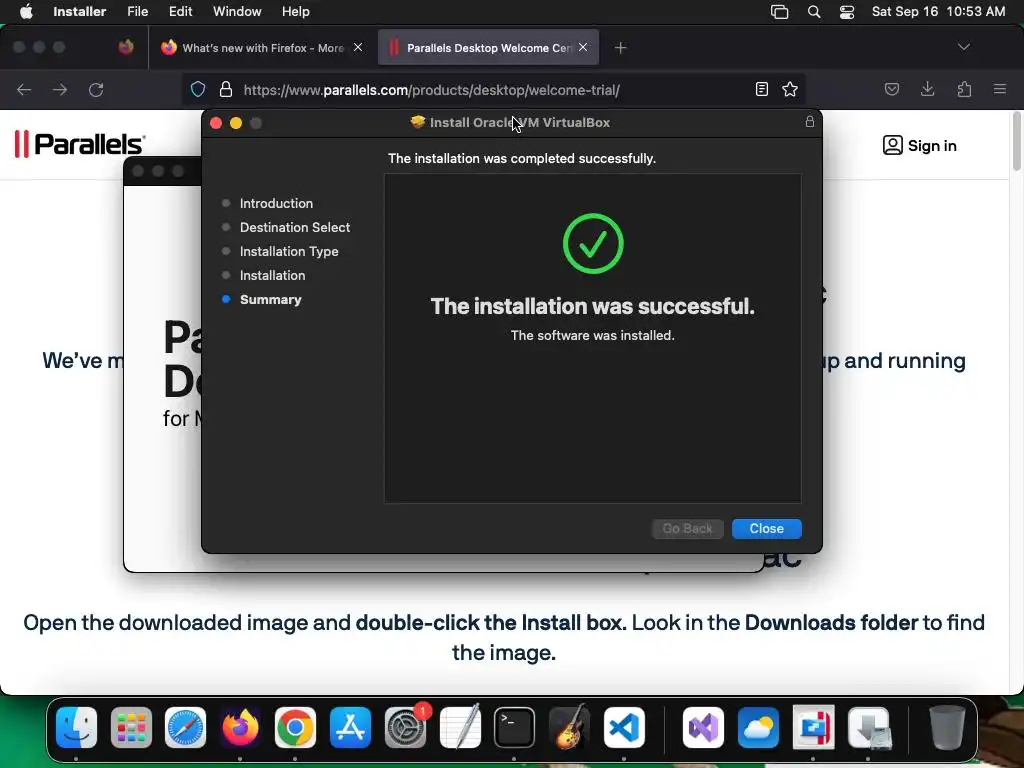Open the Firefox downloads panel
Screen dimensions: 1024x768
(x=927, y=89)
